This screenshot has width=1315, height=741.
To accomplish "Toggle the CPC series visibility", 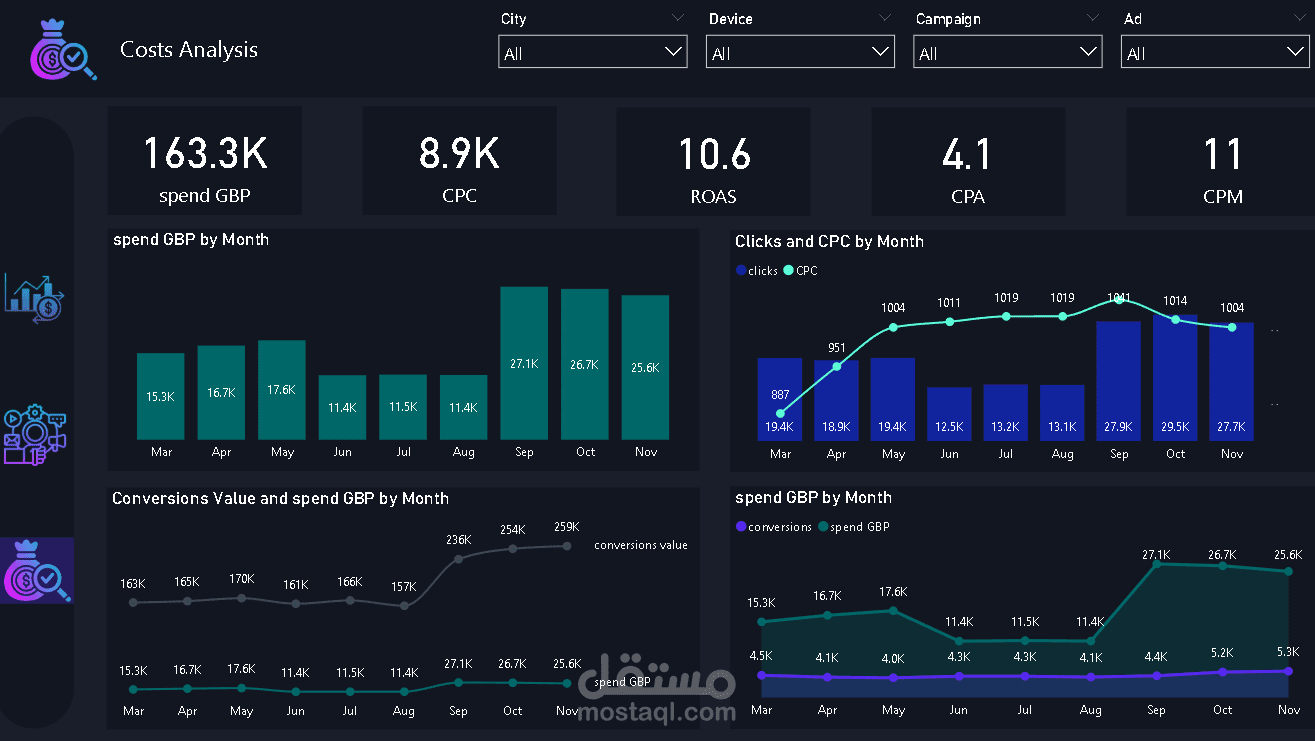I will (x=805, y=270).
